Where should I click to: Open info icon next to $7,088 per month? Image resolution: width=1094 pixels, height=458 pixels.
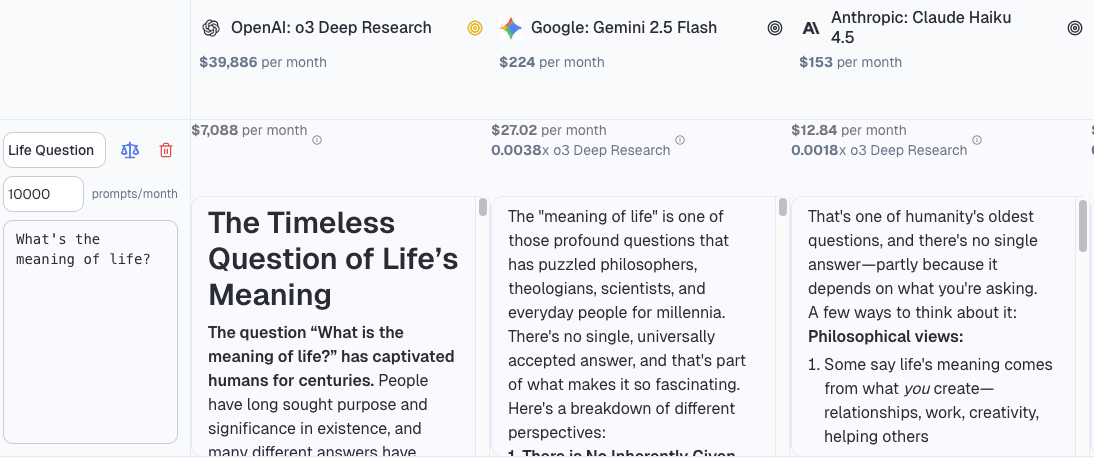(317, 140)
